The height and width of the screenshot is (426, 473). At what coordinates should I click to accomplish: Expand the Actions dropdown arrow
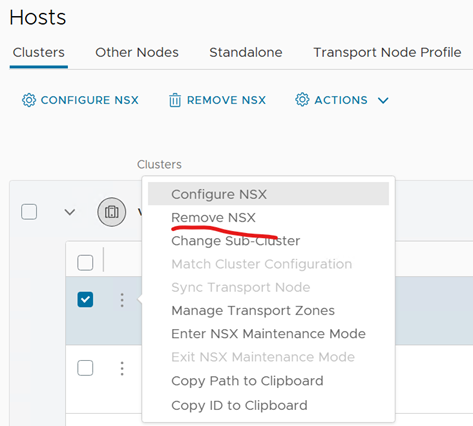pyautogui.click(x=383, y=100)
